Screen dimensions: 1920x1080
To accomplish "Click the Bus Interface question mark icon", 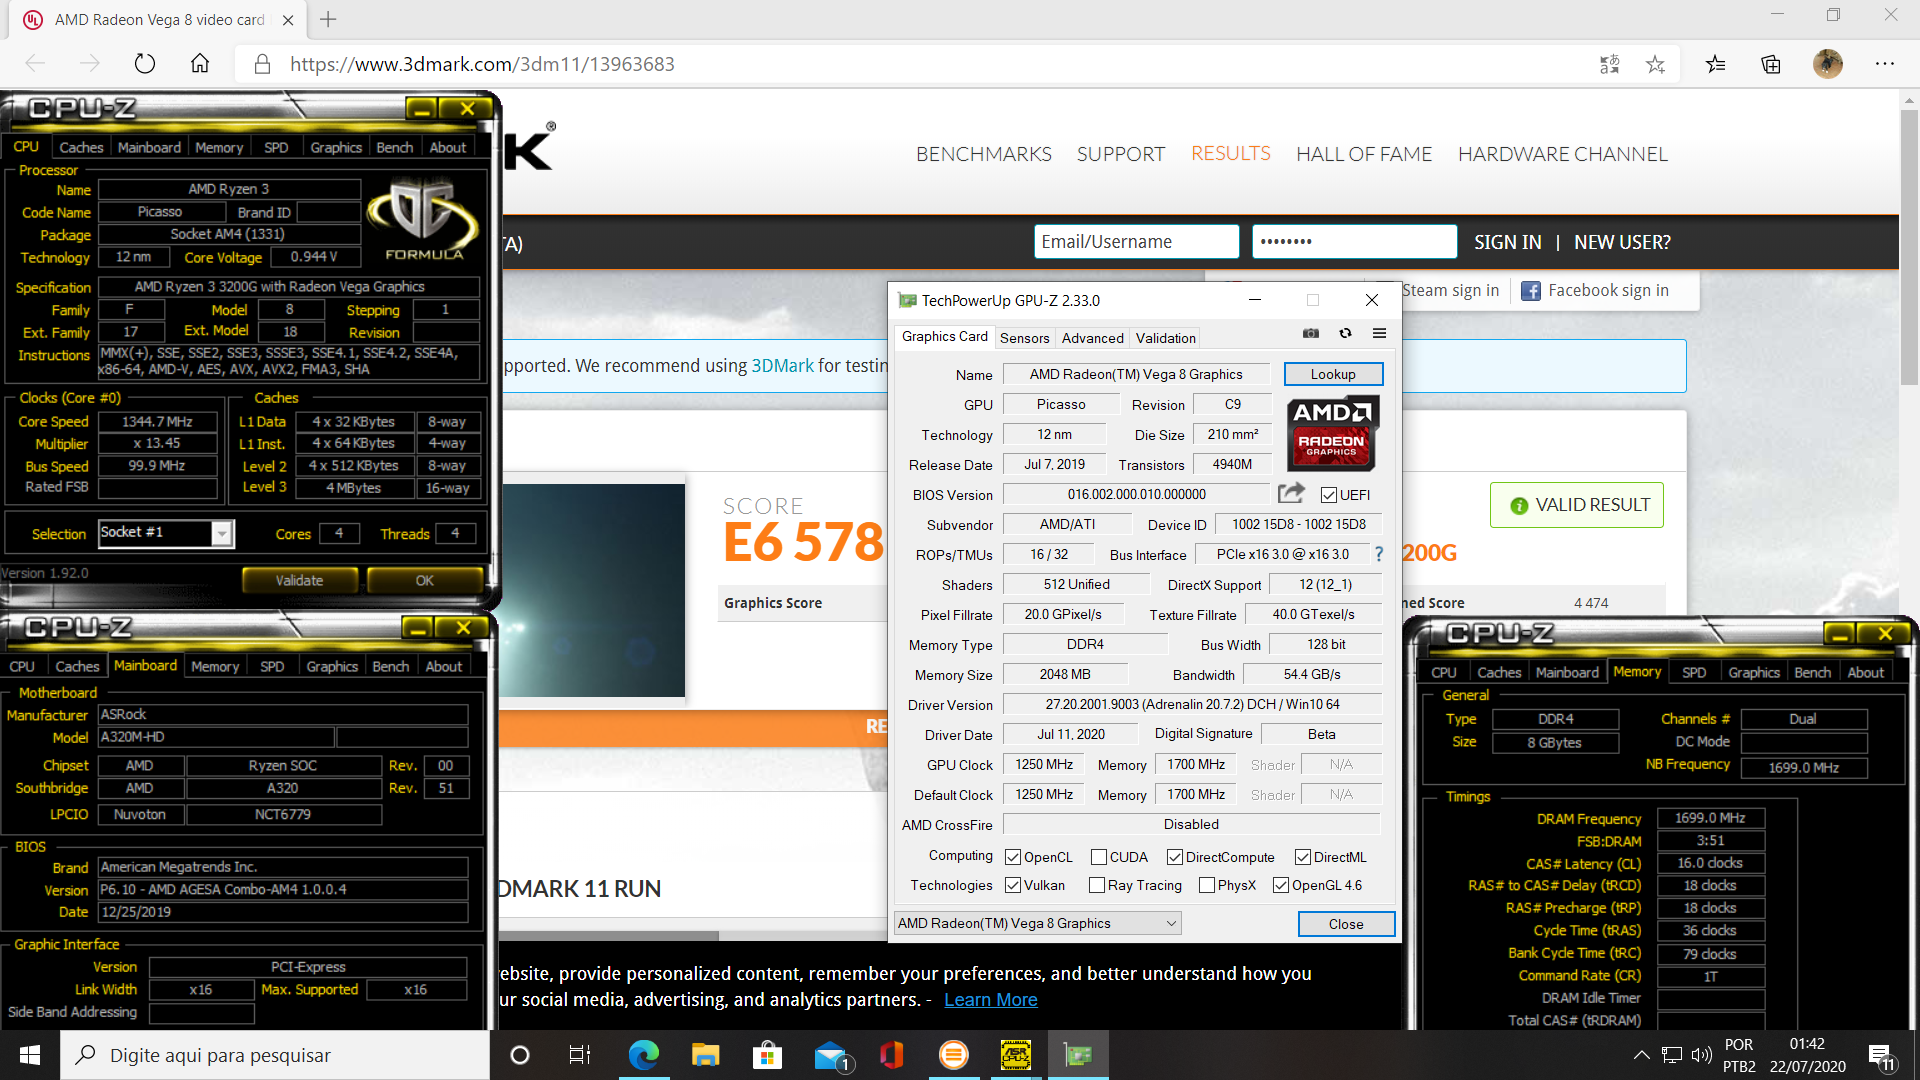I will tap(1379, 554).
